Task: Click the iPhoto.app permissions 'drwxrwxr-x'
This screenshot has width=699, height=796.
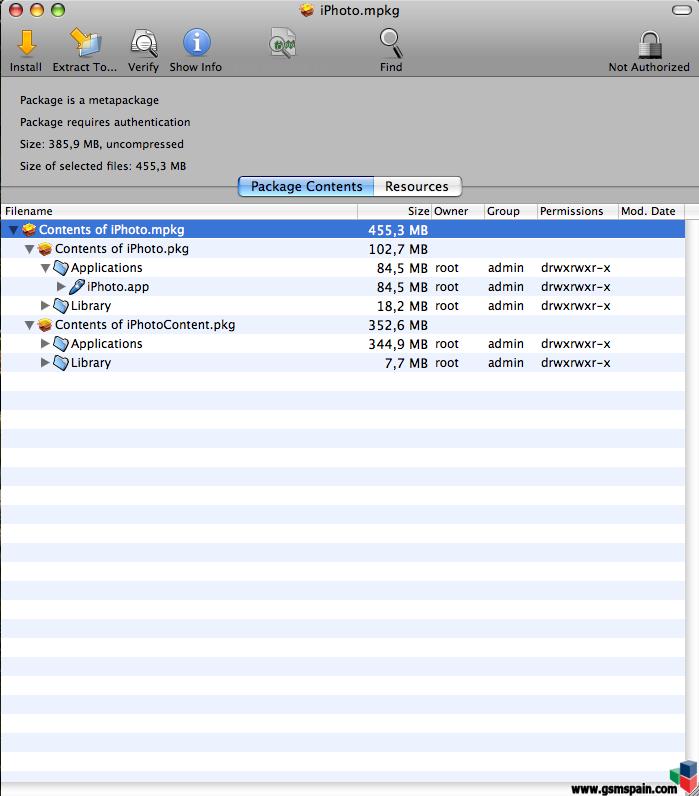Action: pyautogui.click(x=576, y=287)
